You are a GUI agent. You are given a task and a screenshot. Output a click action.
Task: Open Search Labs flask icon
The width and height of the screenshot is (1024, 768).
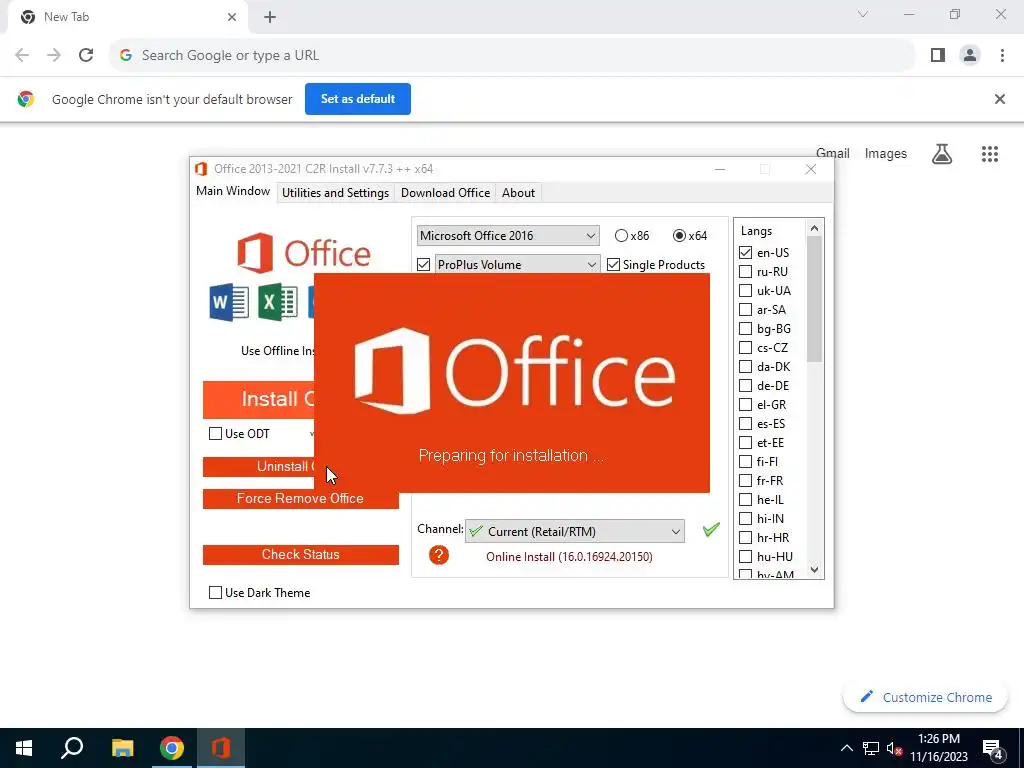pyautogui.click(x=942, y=153)
